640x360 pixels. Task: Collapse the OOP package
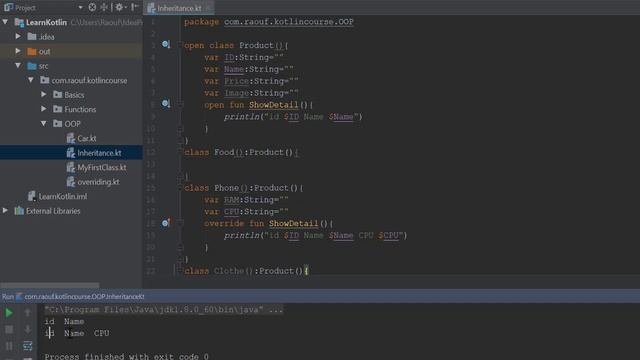(x=44, y=123)
